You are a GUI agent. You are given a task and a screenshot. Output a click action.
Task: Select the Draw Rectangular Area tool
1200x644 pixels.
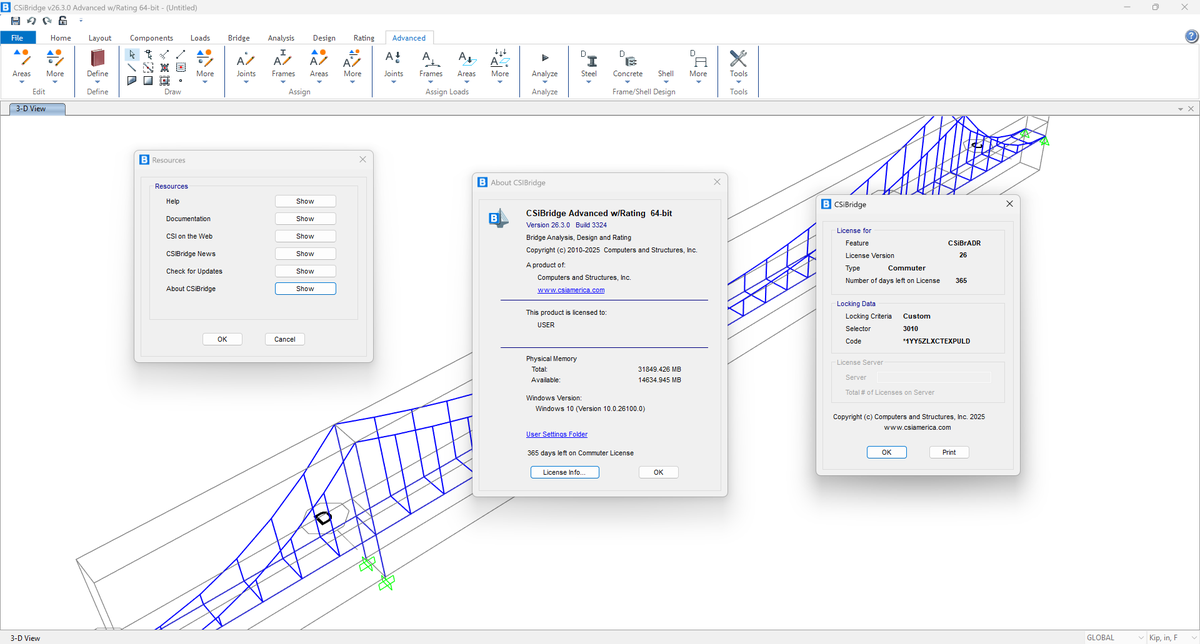(148, 81)
